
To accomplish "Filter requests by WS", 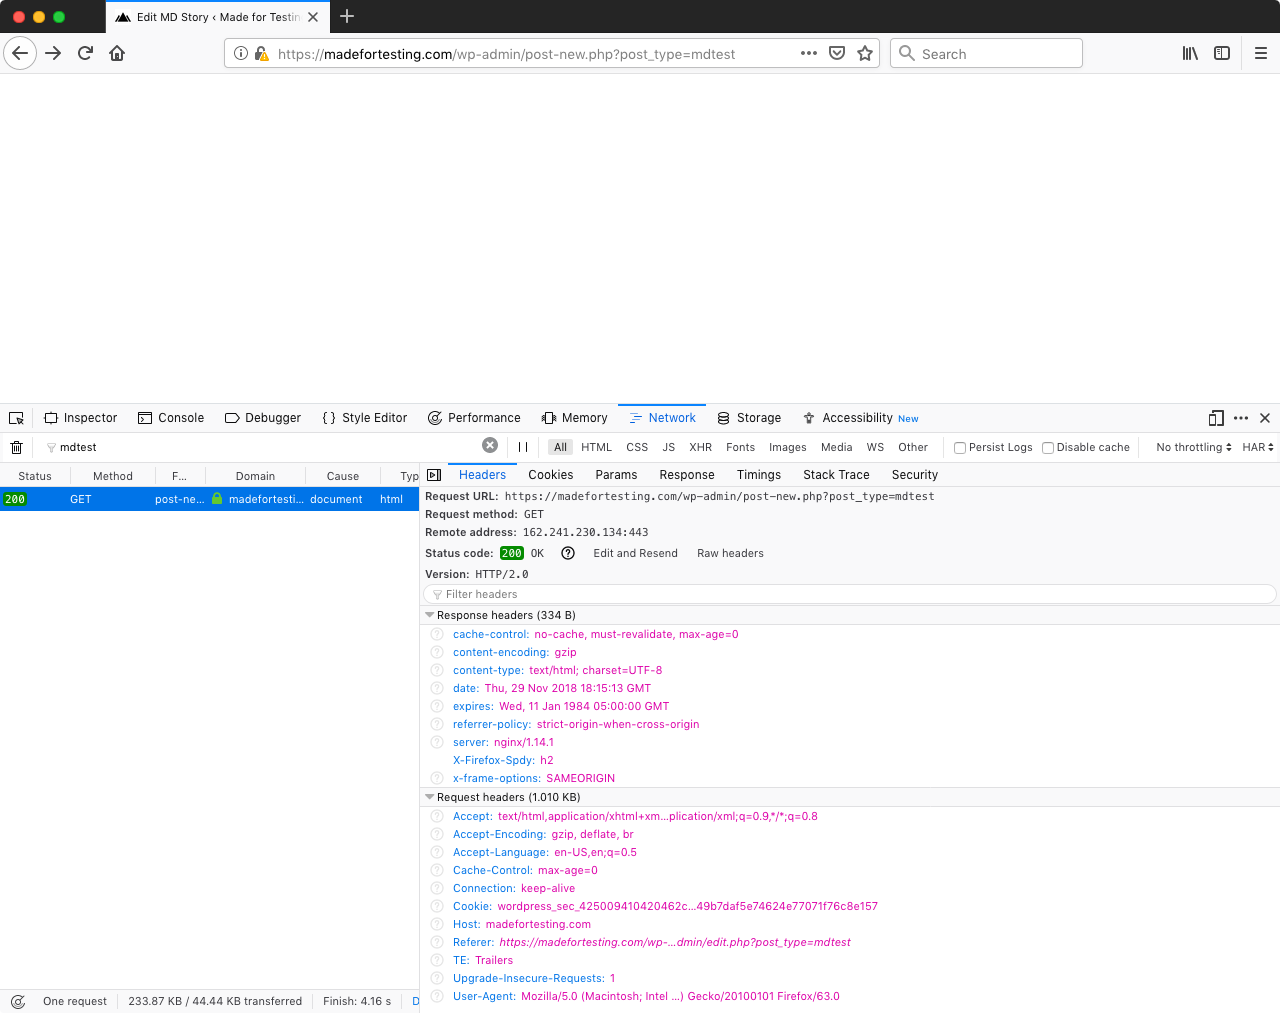I will click(x=875, y=447).
